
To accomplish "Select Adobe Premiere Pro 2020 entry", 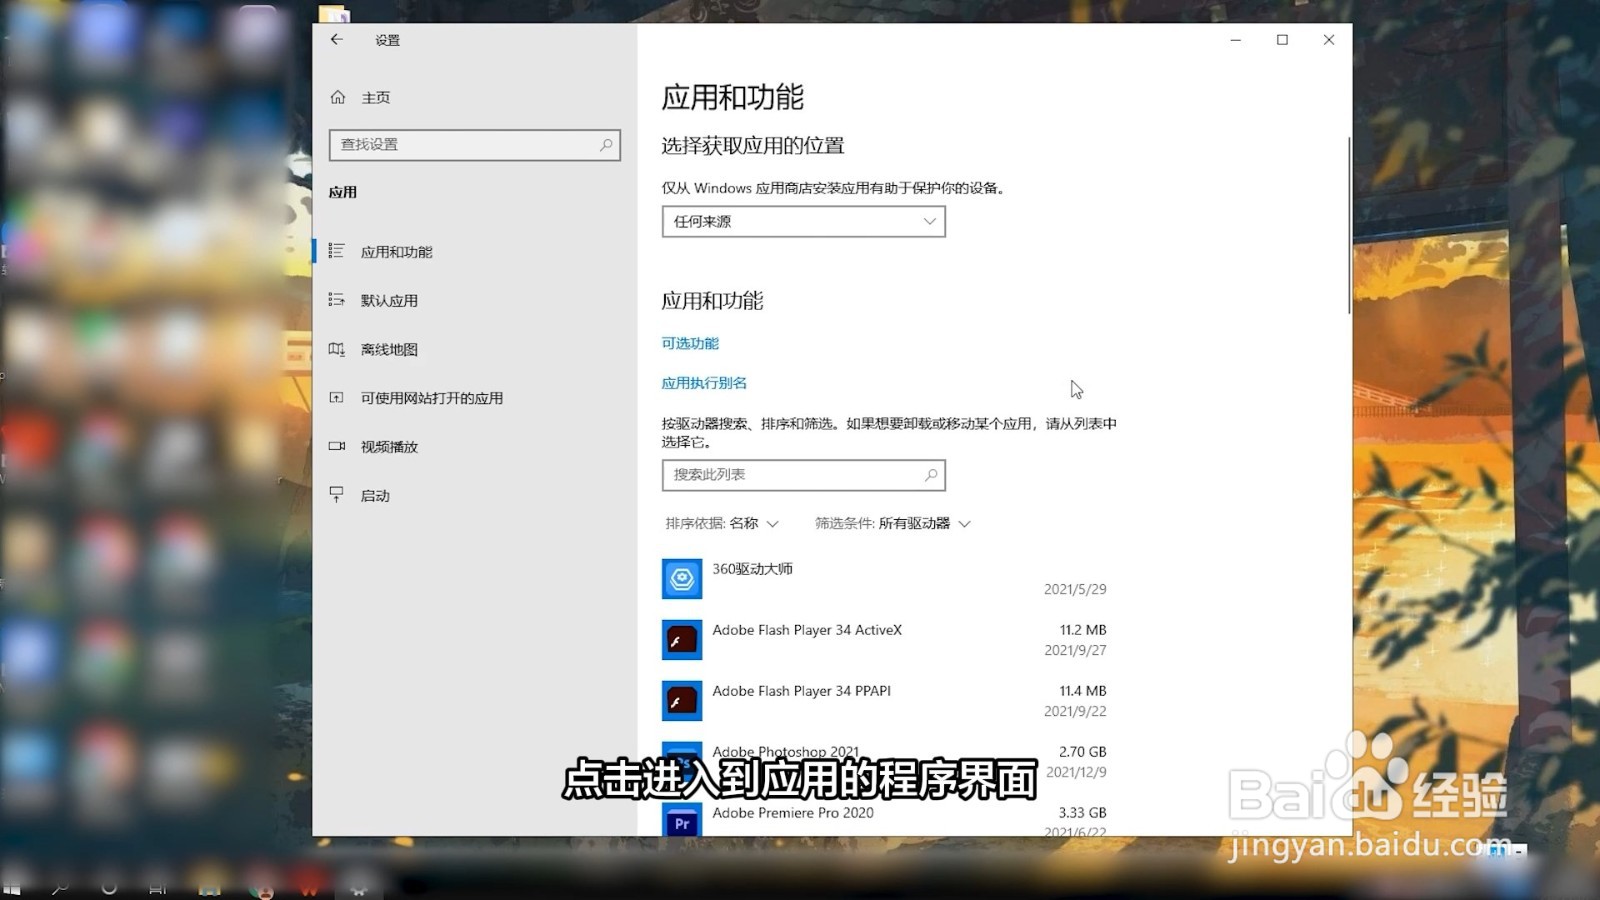I will [885, 820].
